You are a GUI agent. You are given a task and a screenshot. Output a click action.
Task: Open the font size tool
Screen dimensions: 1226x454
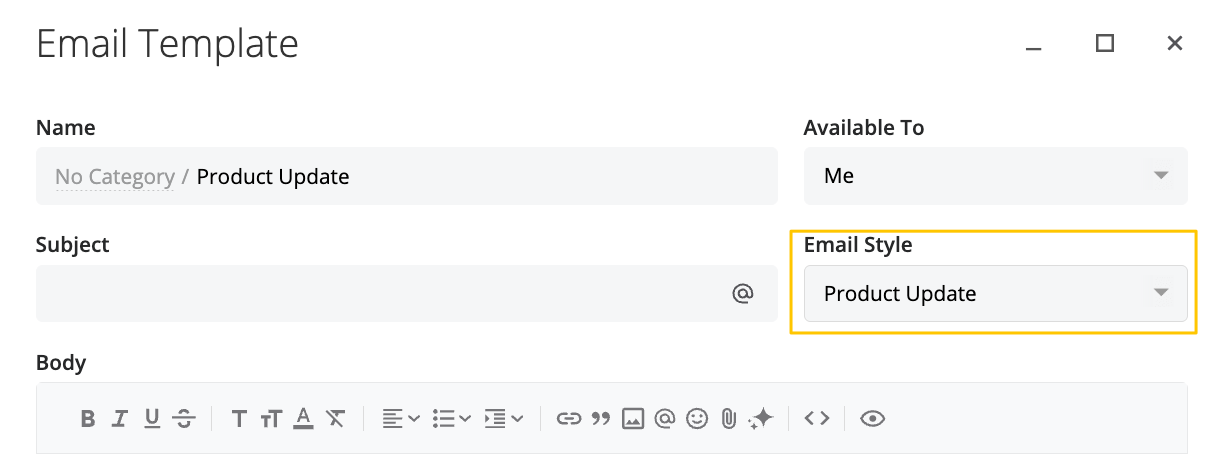[271, 419]
